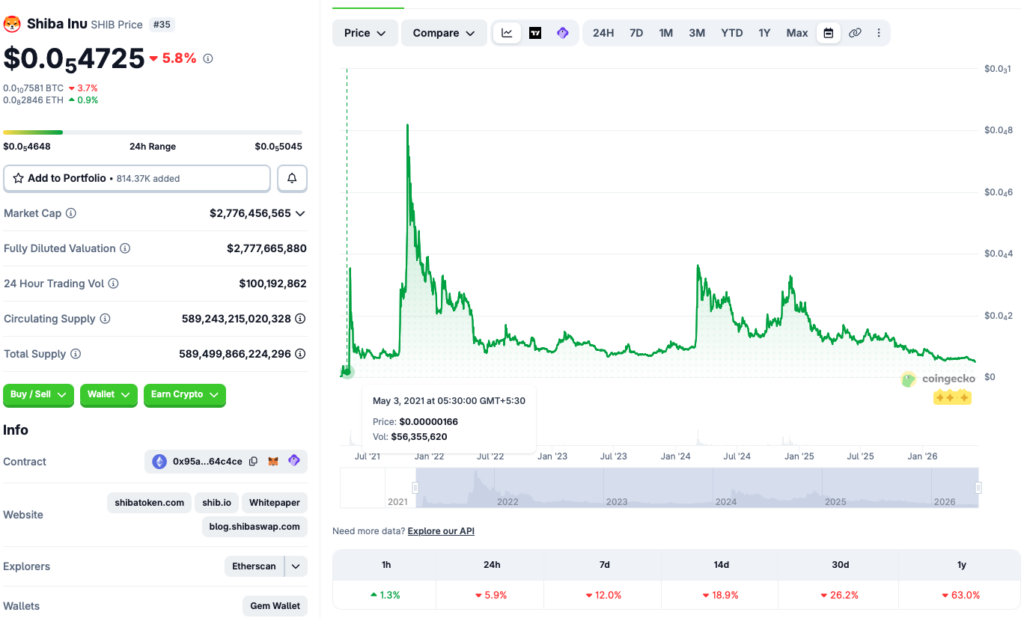Select the 1Y time range
1024x618 pixels.
click(764, 33)
